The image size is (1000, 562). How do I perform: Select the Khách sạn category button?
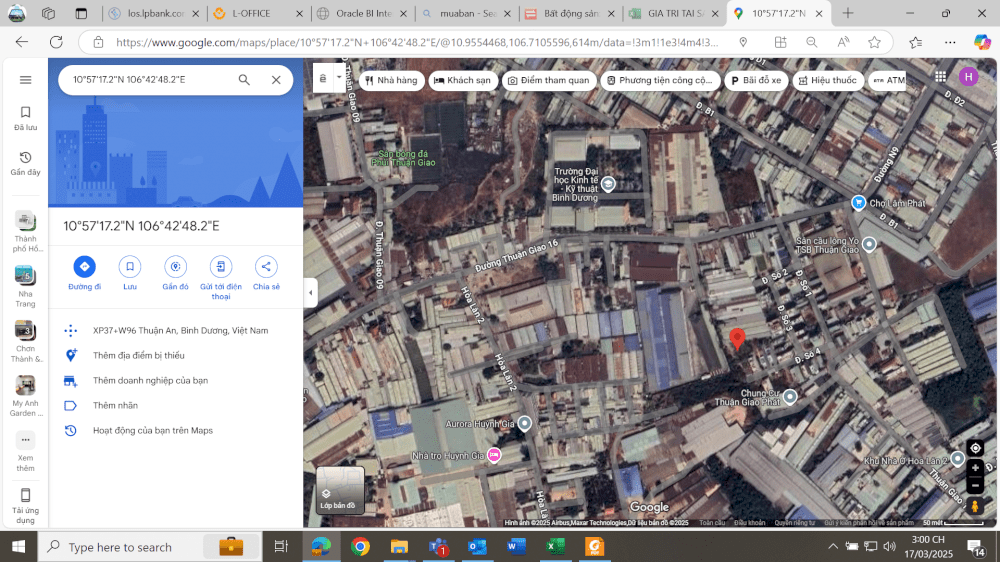point(462,80)
